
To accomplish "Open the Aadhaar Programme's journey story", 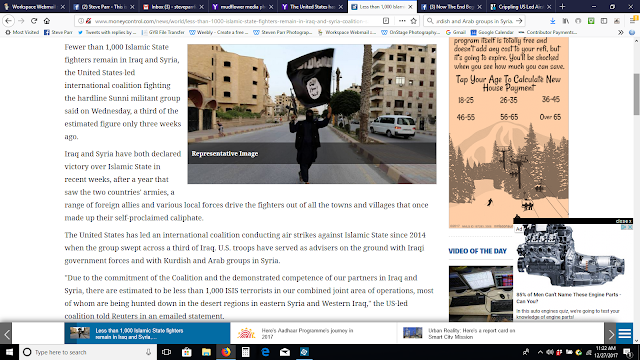I will coord(313,333).
